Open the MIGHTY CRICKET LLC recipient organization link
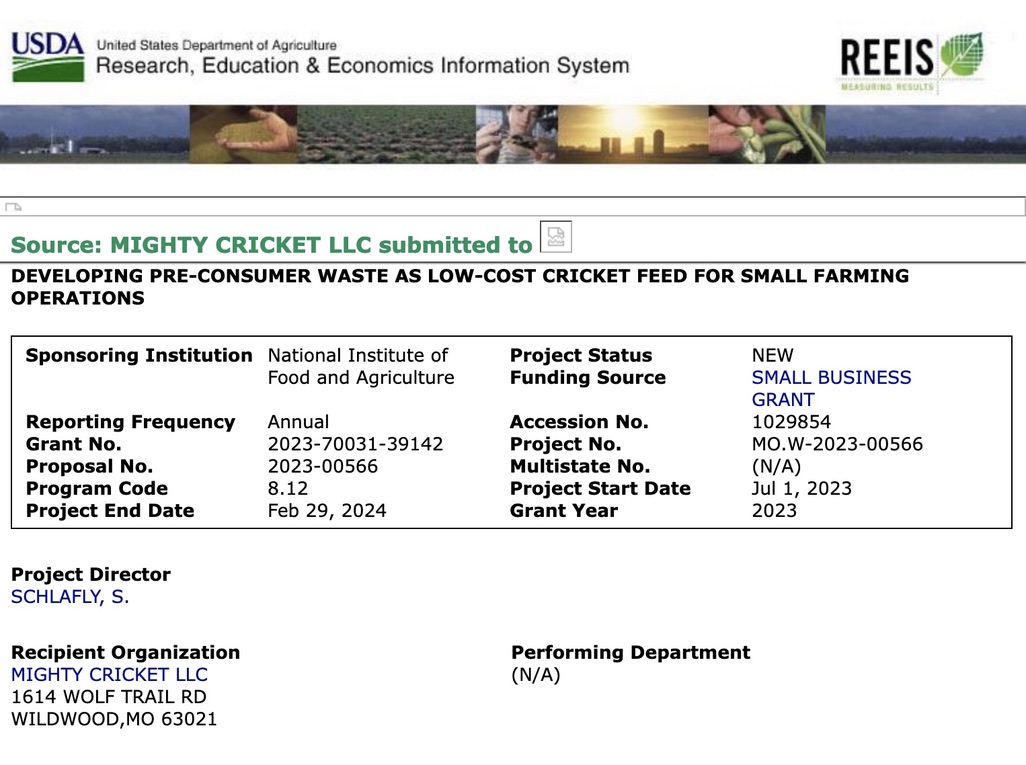 click(109, 675)
